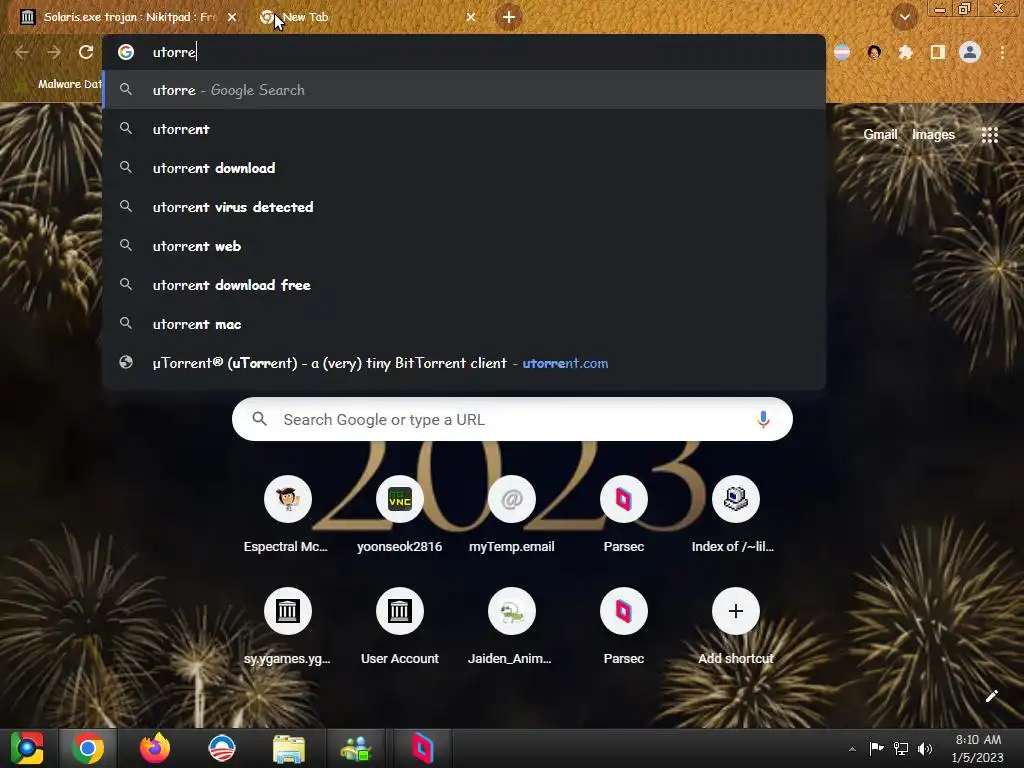Choose the 'utorrent virus detected' suggestion
This screenshot has width=1024, height=768.
464,207
